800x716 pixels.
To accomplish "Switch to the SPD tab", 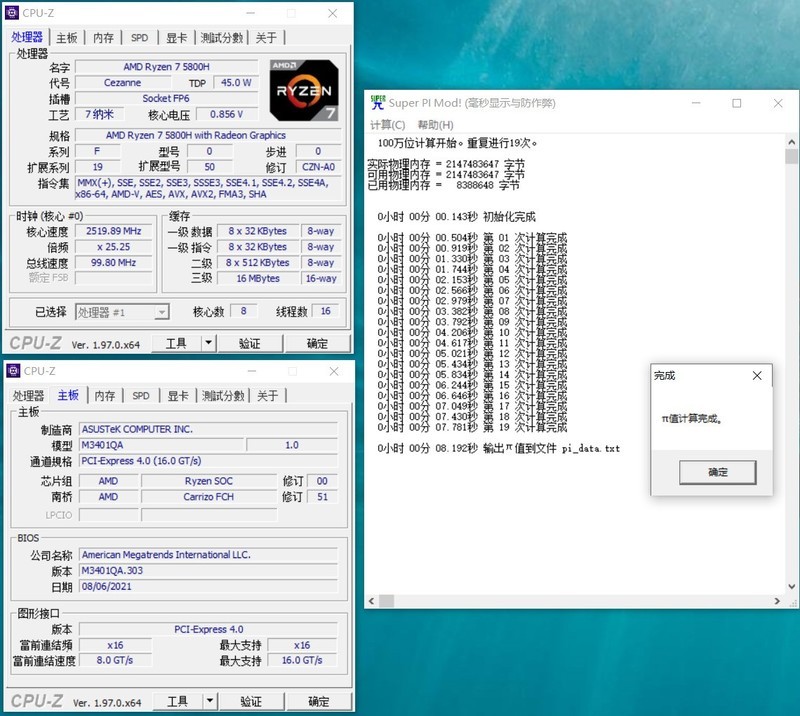I will 140,38.
